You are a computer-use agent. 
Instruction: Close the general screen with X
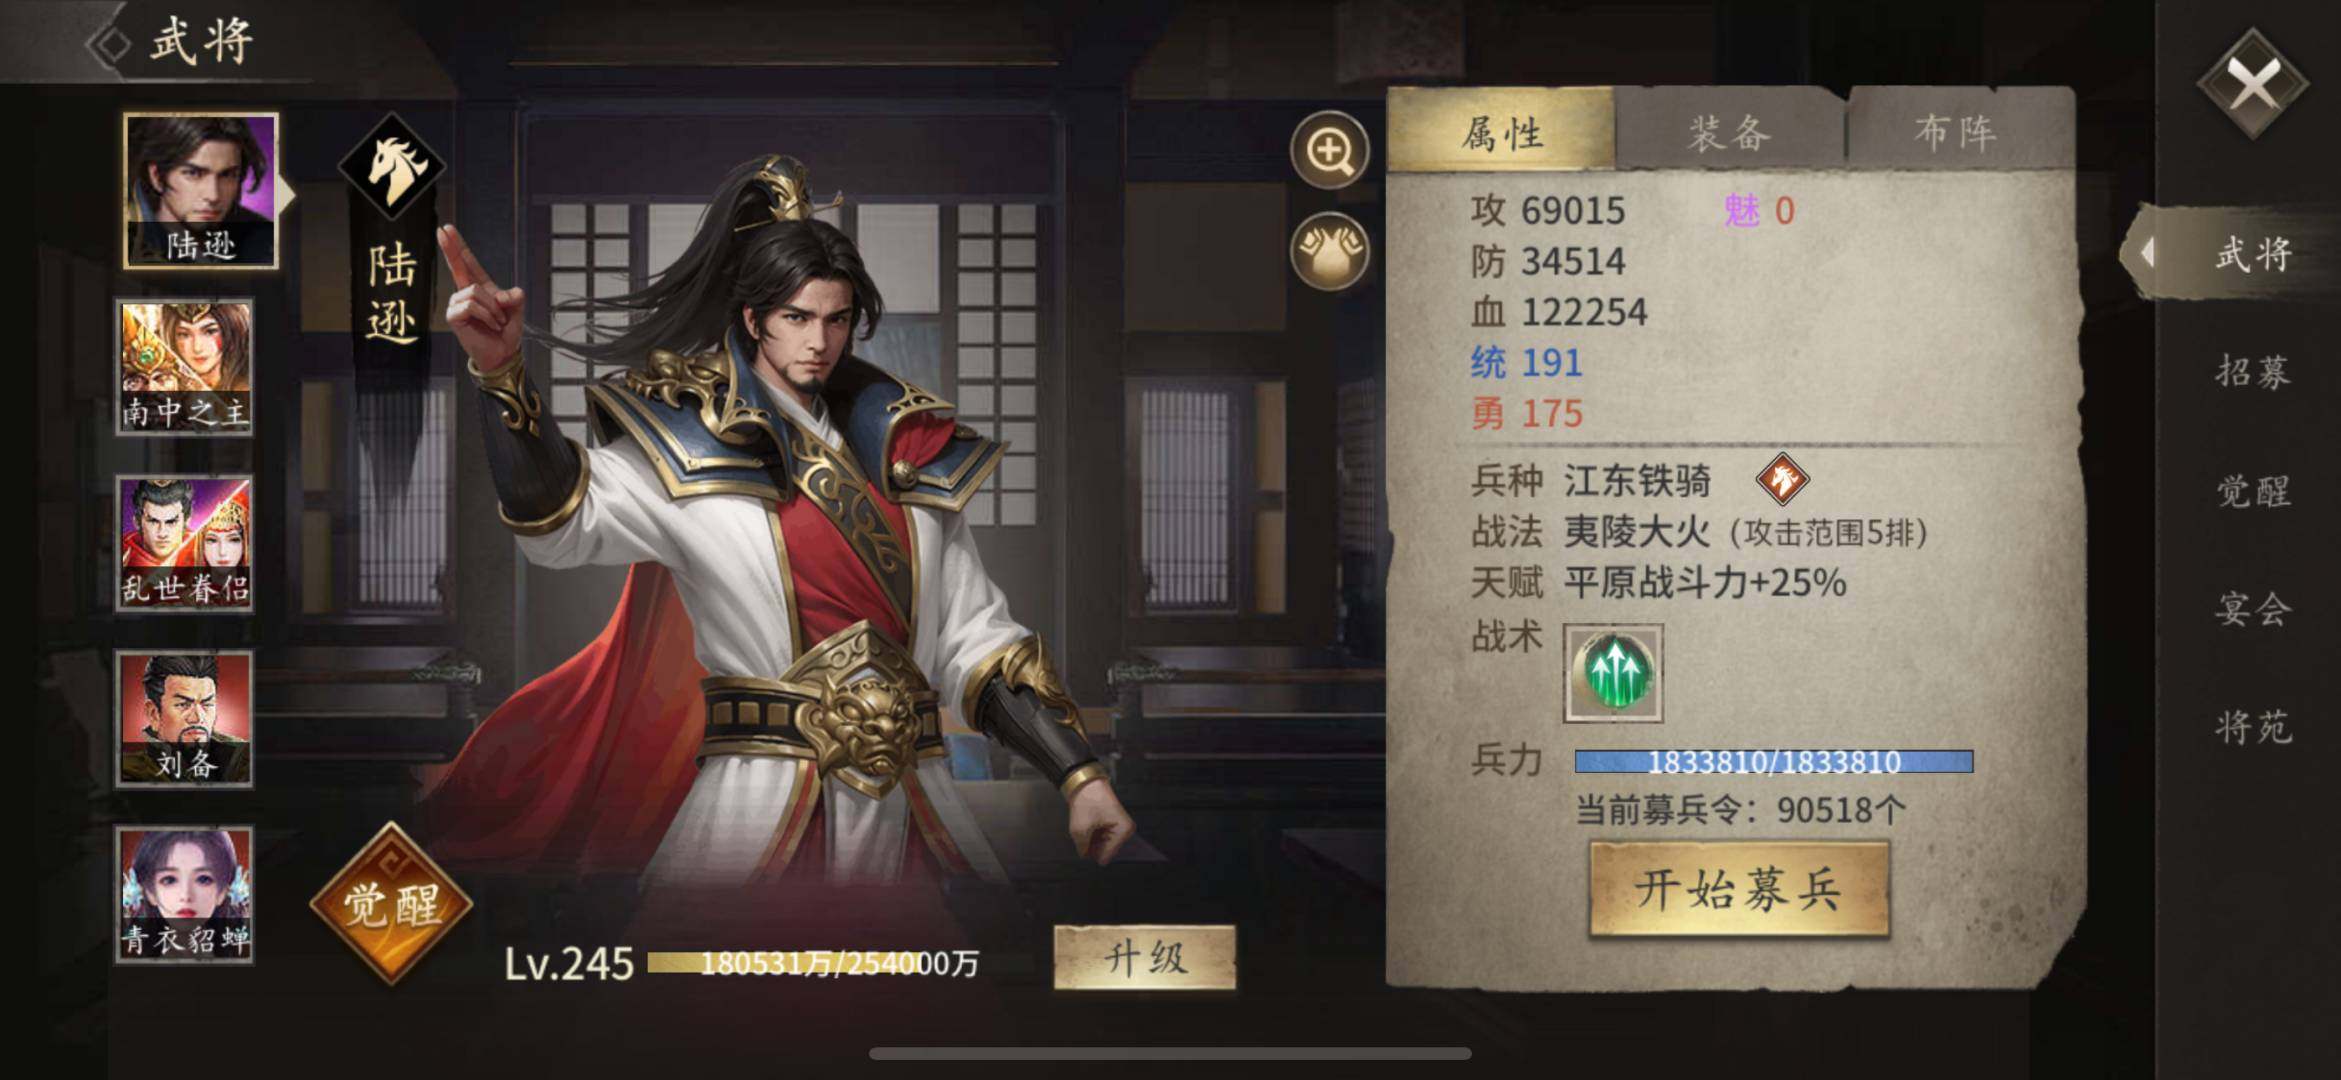(x=2254, y=83)
